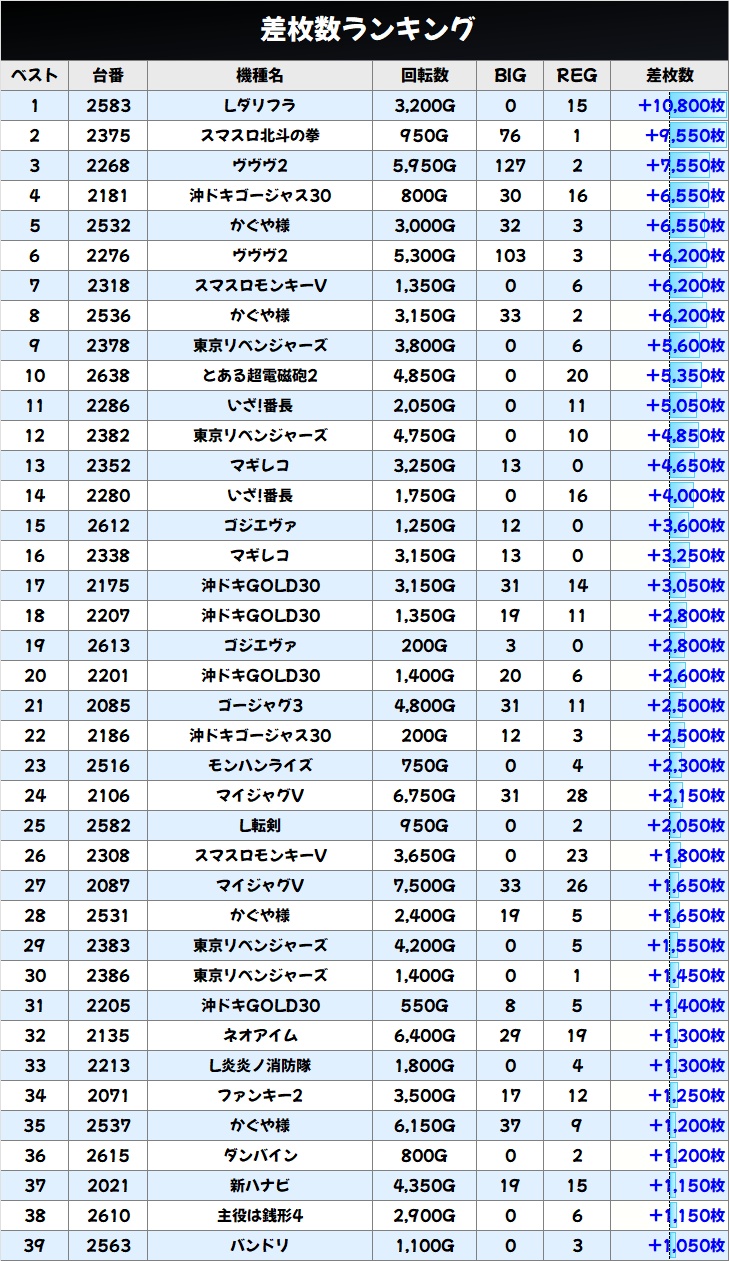Click the 差枚数 column header
The height and width of the screenshot is (1261, 729).
(x=669, y=76)
